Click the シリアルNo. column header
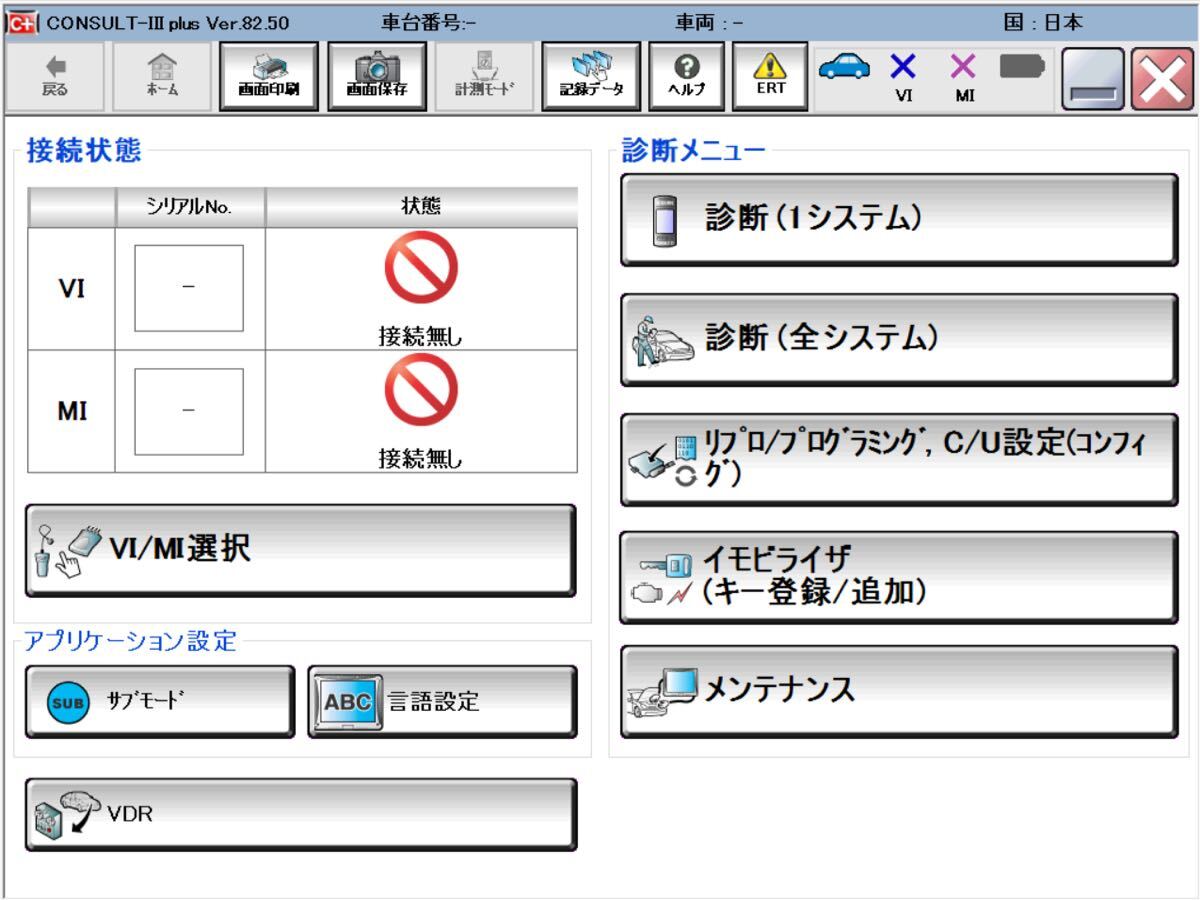This screenshot has height=900, width=1200. (189, 207)
